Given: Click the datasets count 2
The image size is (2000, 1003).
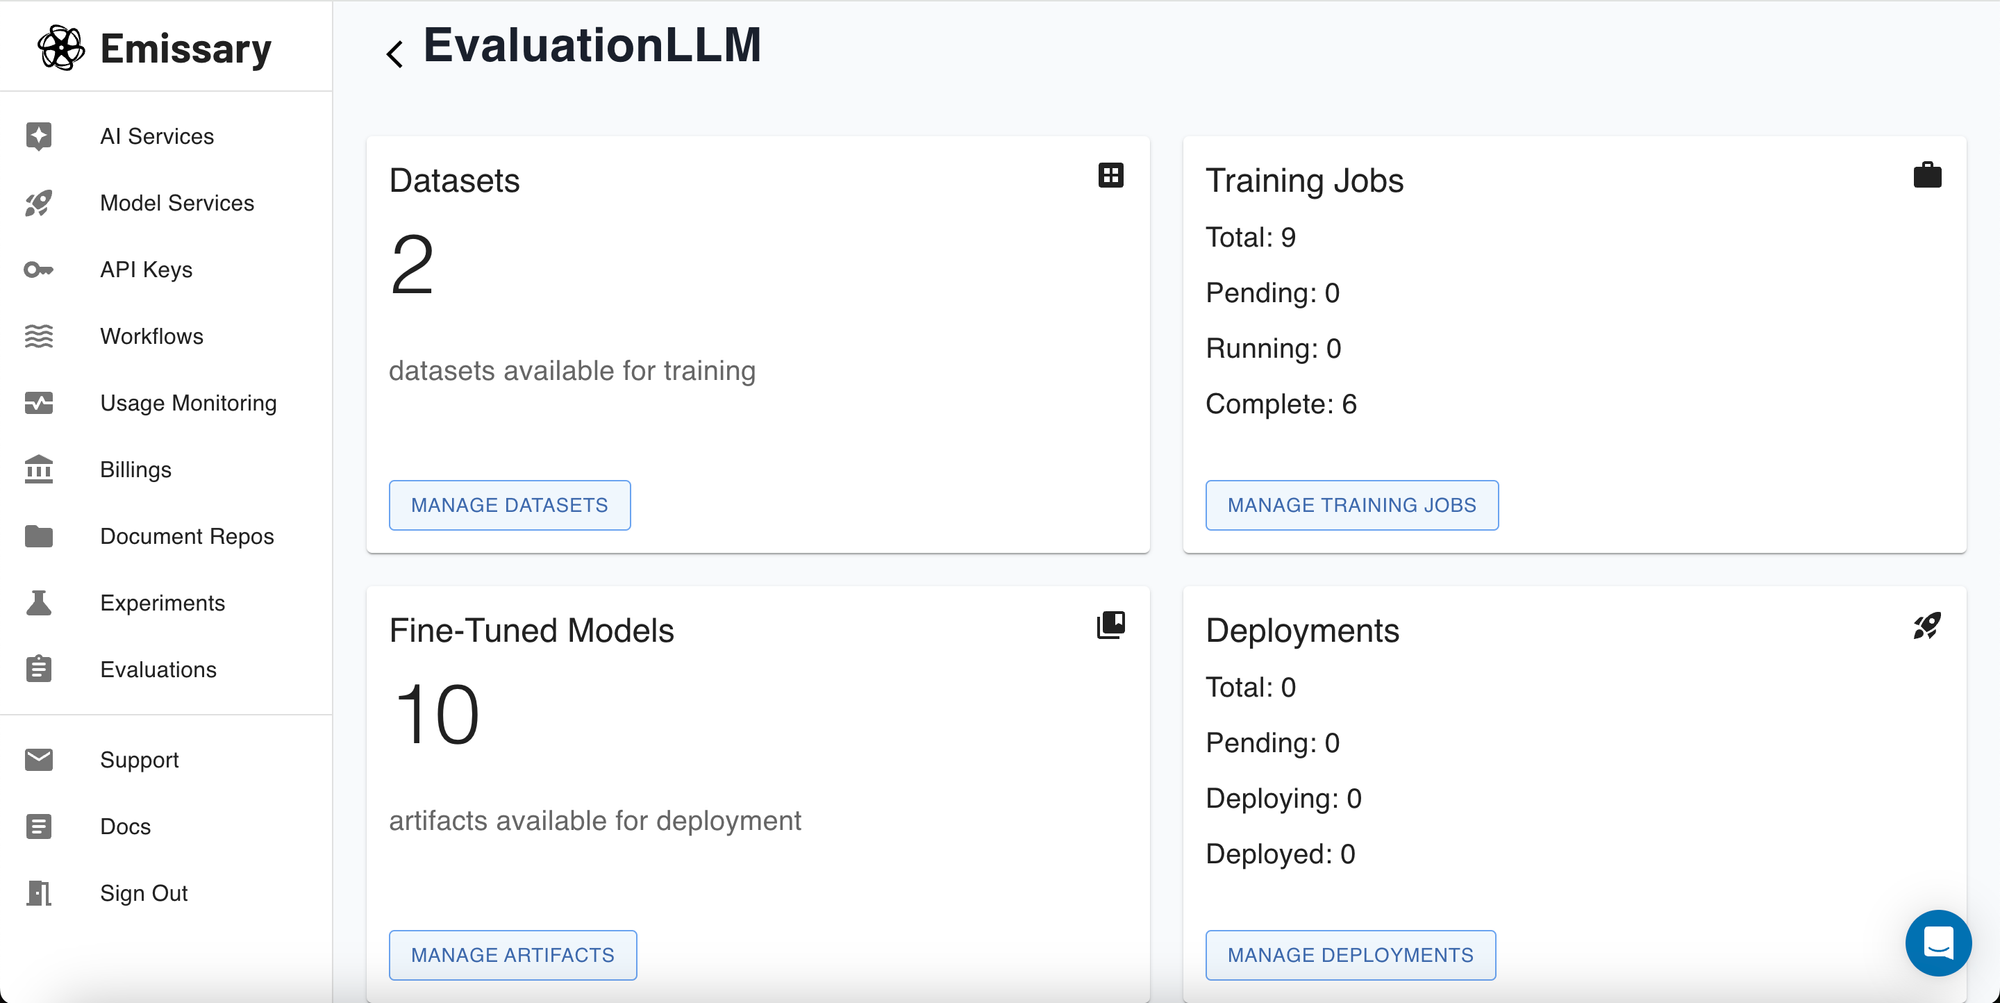Looking at the screenshot, I should 412,265.
